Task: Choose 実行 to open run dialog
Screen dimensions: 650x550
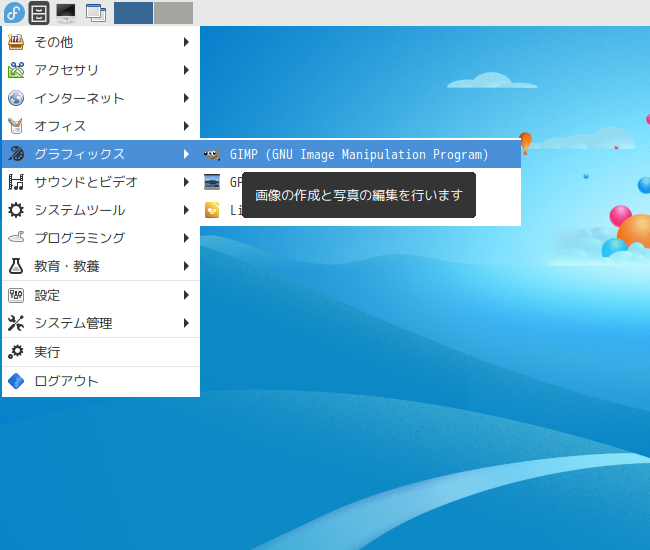Action: tap(101, 352)
